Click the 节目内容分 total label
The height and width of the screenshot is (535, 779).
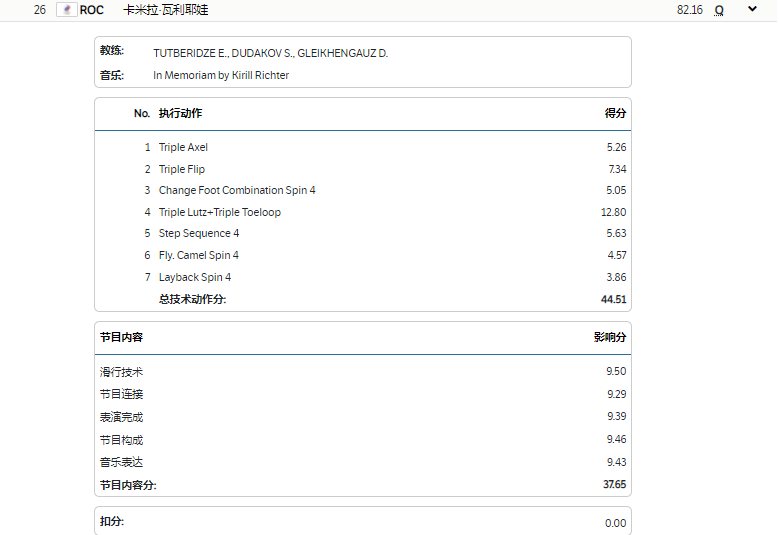point(128,485)
